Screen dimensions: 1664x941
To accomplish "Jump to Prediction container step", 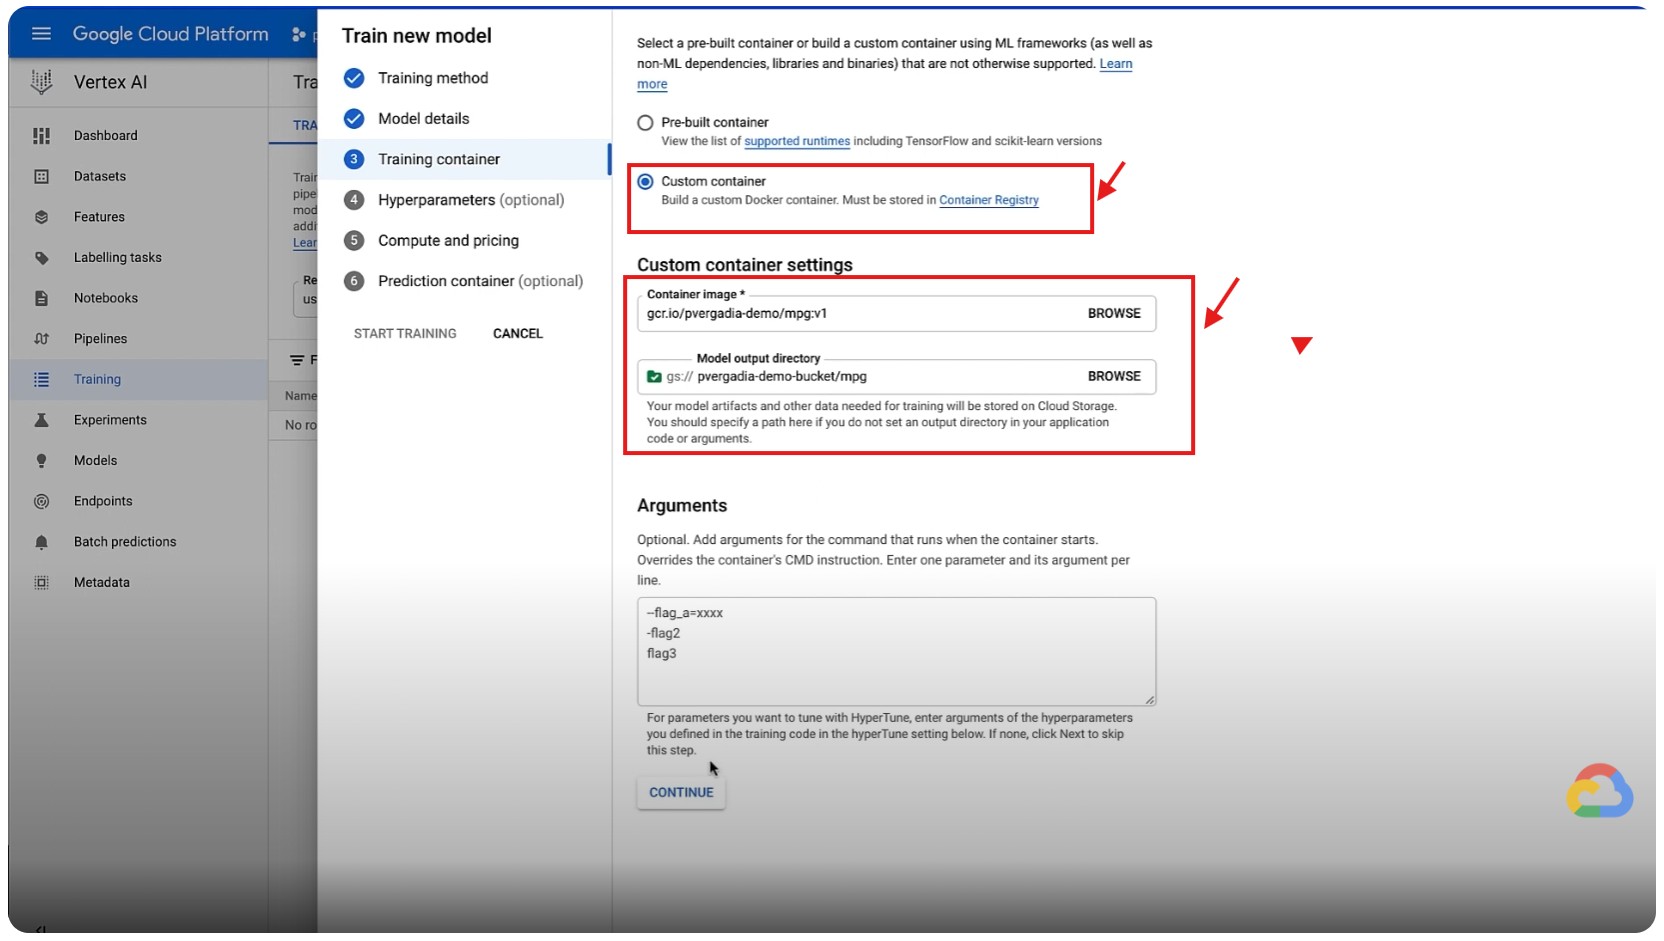I will (x=479, y=281).
